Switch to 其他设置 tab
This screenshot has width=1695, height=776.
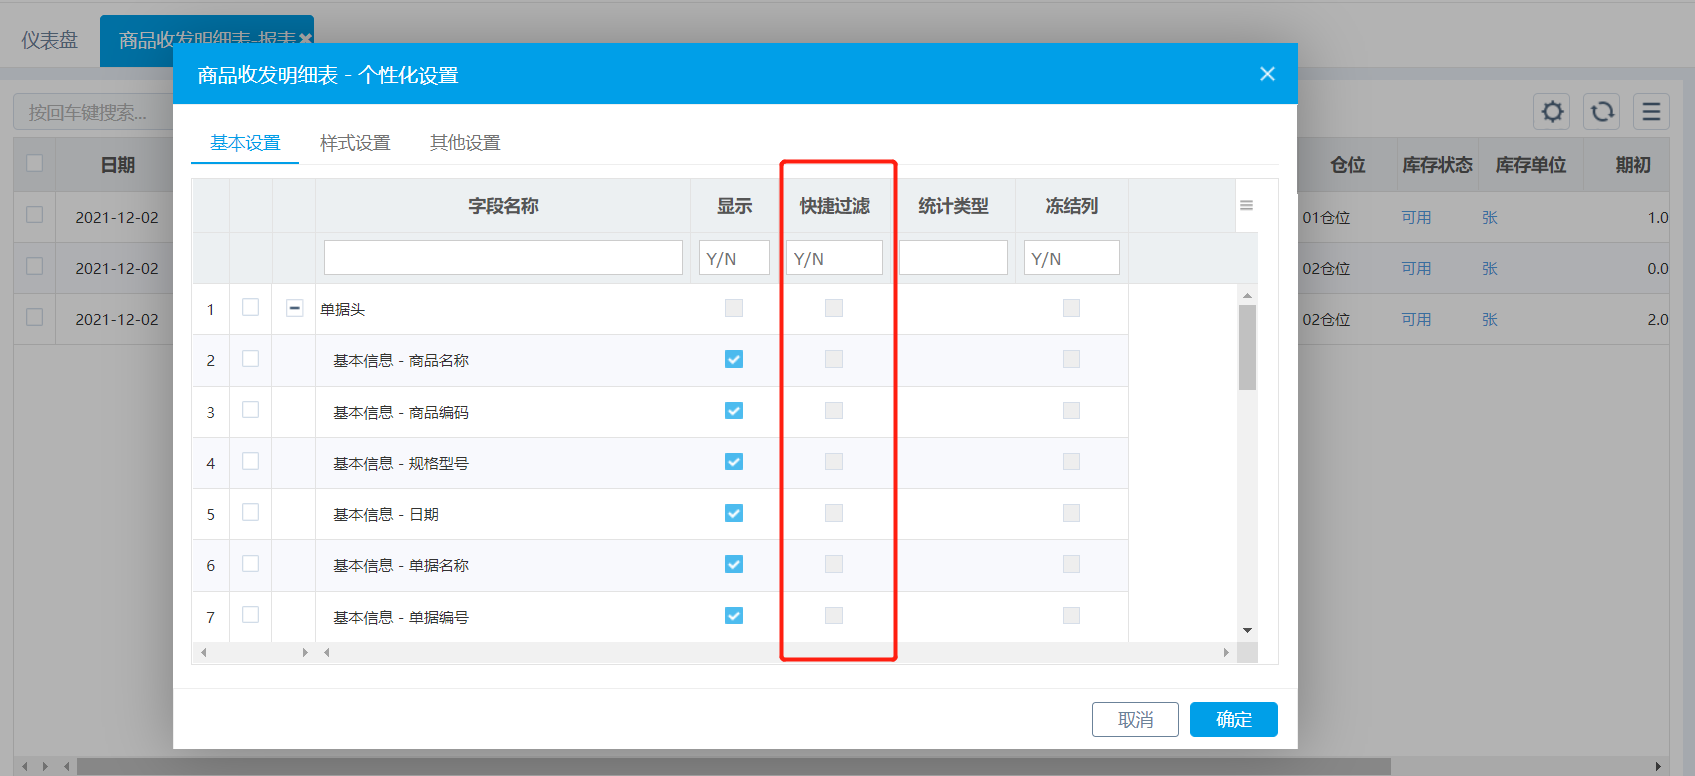click(465, 143)
